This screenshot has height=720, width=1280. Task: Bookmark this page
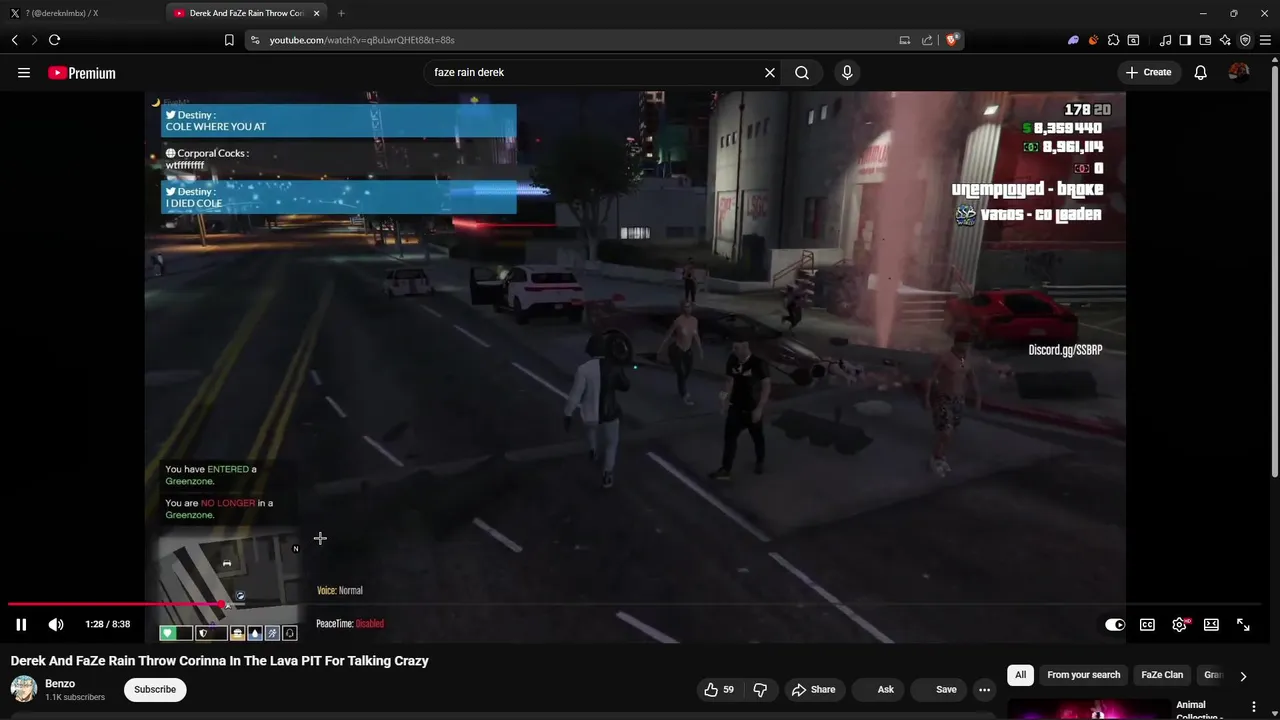point(229,40)
